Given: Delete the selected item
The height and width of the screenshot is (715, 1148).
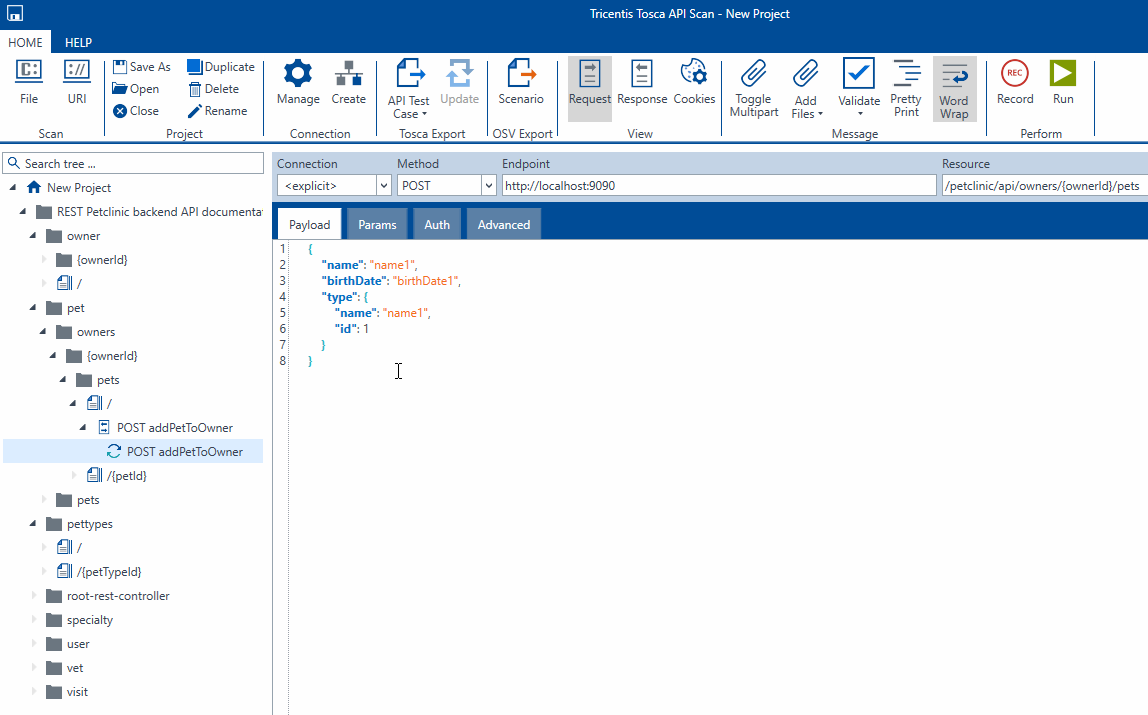Looking at the screenshot, I should coord(214,89).
